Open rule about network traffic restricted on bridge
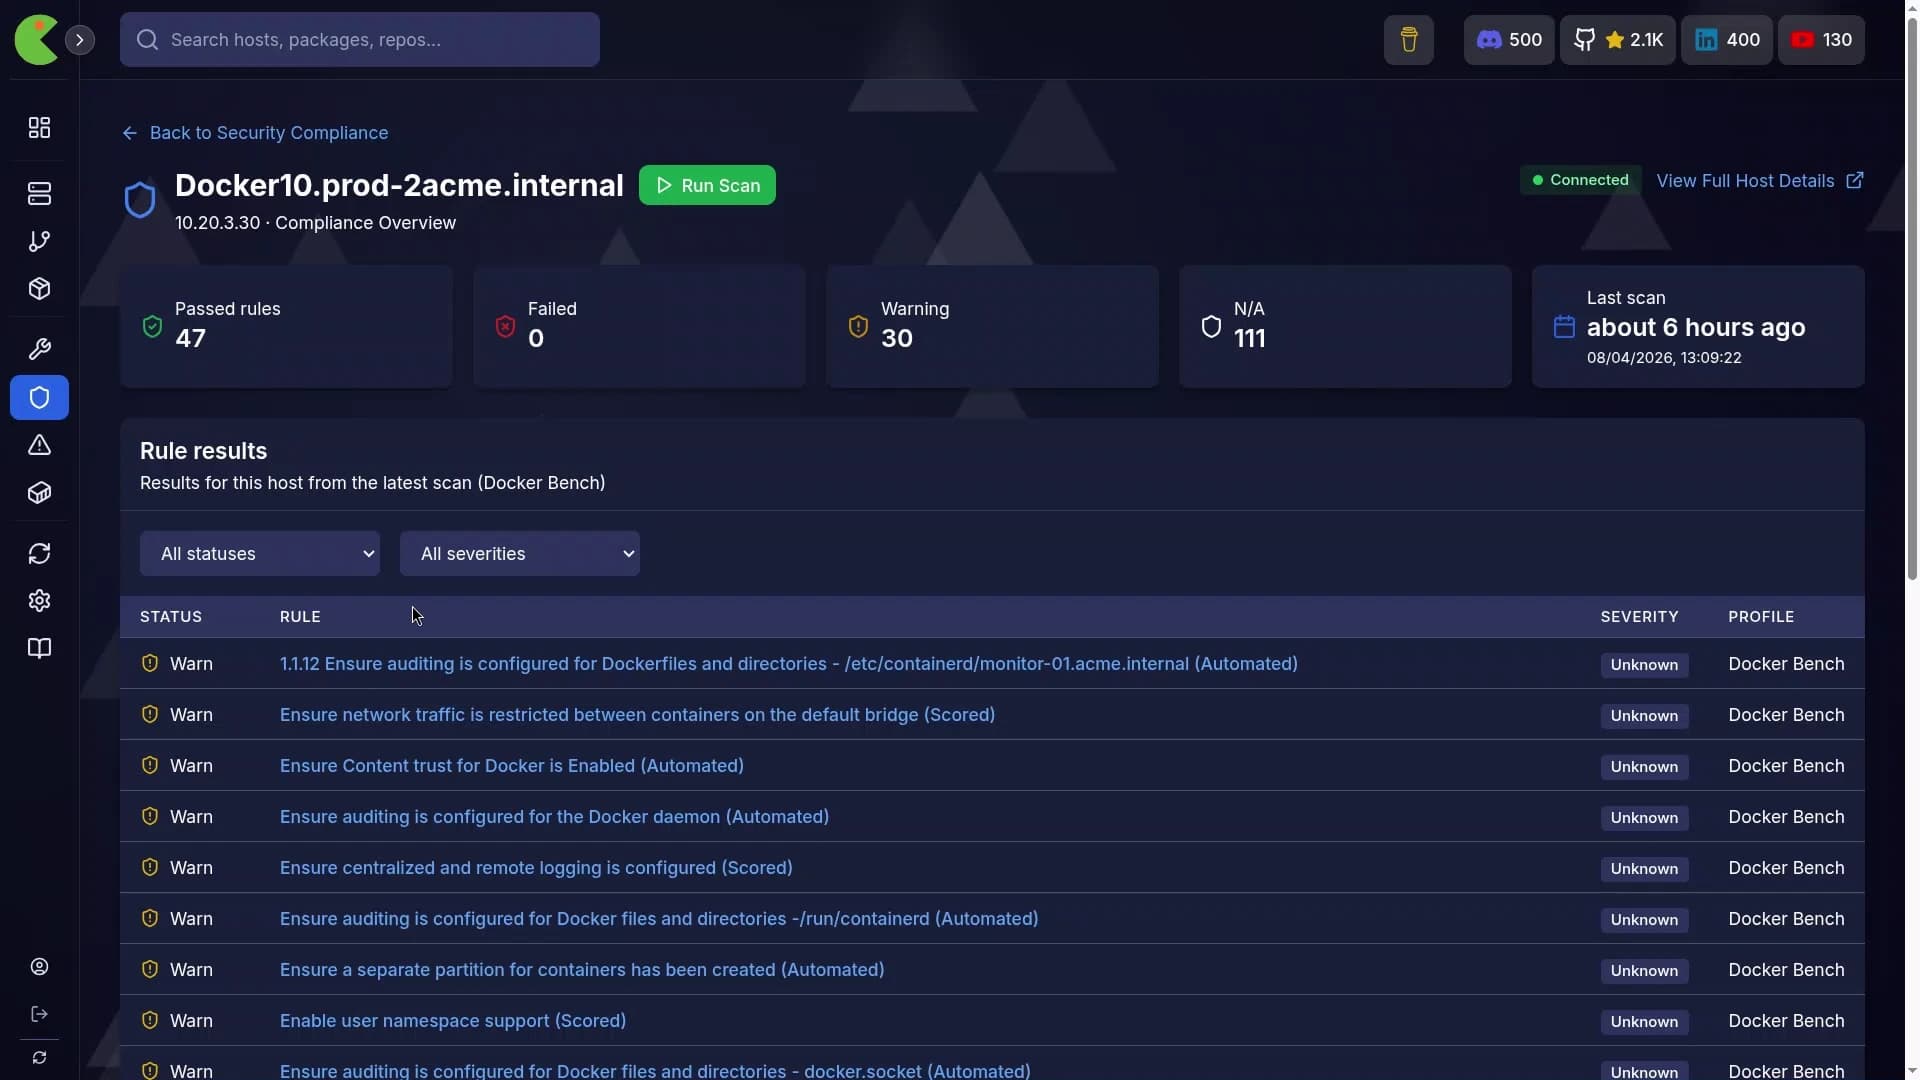This screenshot has height=1080, width=1920. 637,715
